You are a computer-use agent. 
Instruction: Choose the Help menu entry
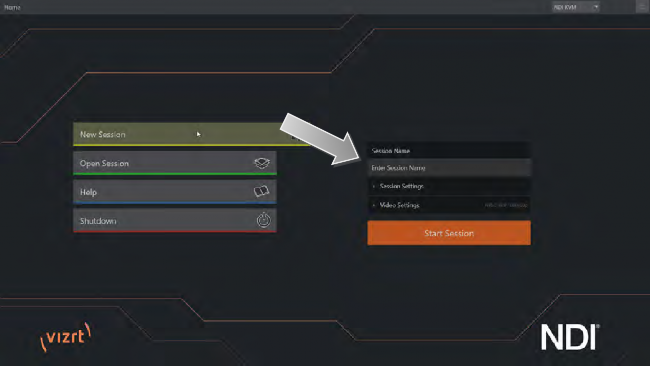[175, 191]
